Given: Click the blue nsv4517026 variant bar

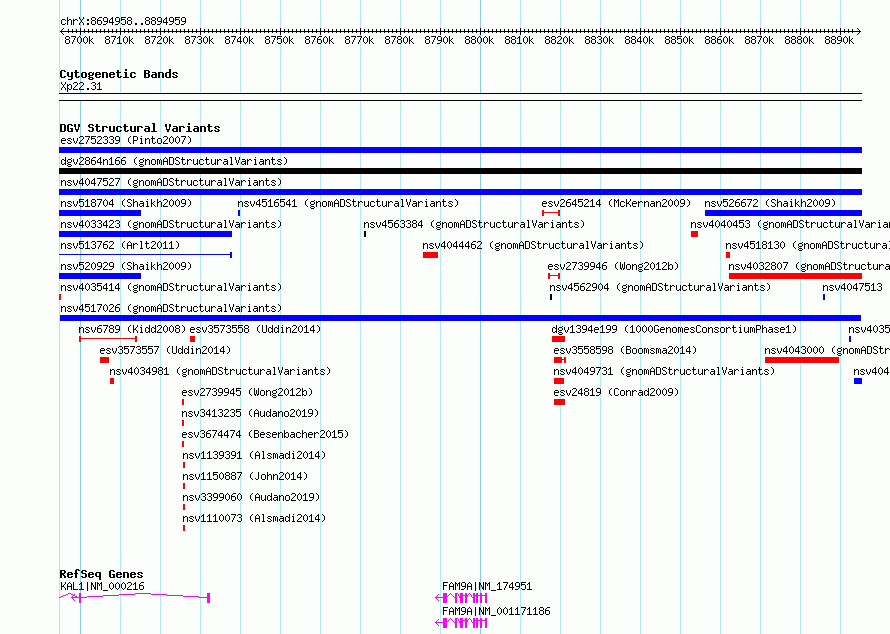Looking at the screenshot, I should pos(460,318).
